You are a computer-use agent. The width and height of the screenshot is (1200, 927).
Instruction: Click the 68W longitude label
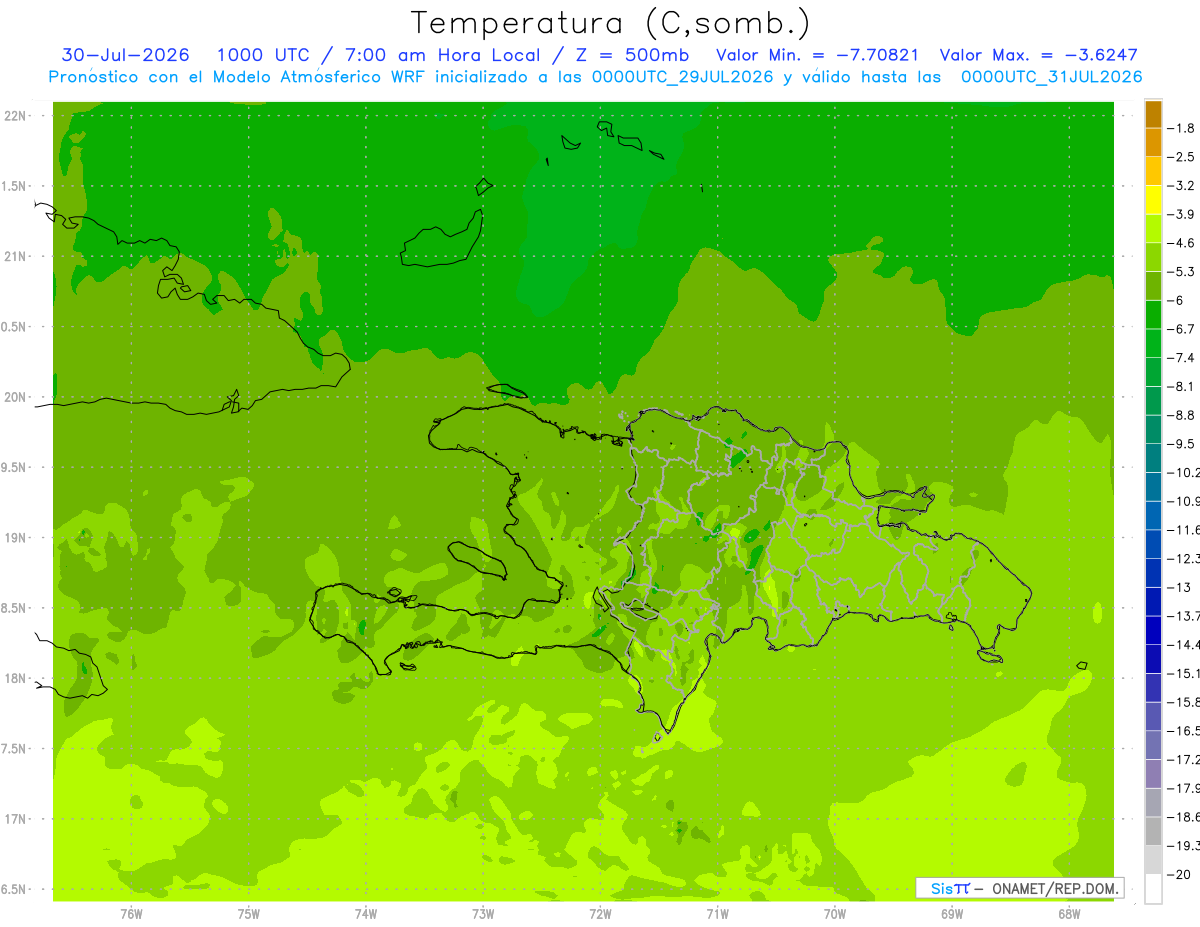[1069, 913]
